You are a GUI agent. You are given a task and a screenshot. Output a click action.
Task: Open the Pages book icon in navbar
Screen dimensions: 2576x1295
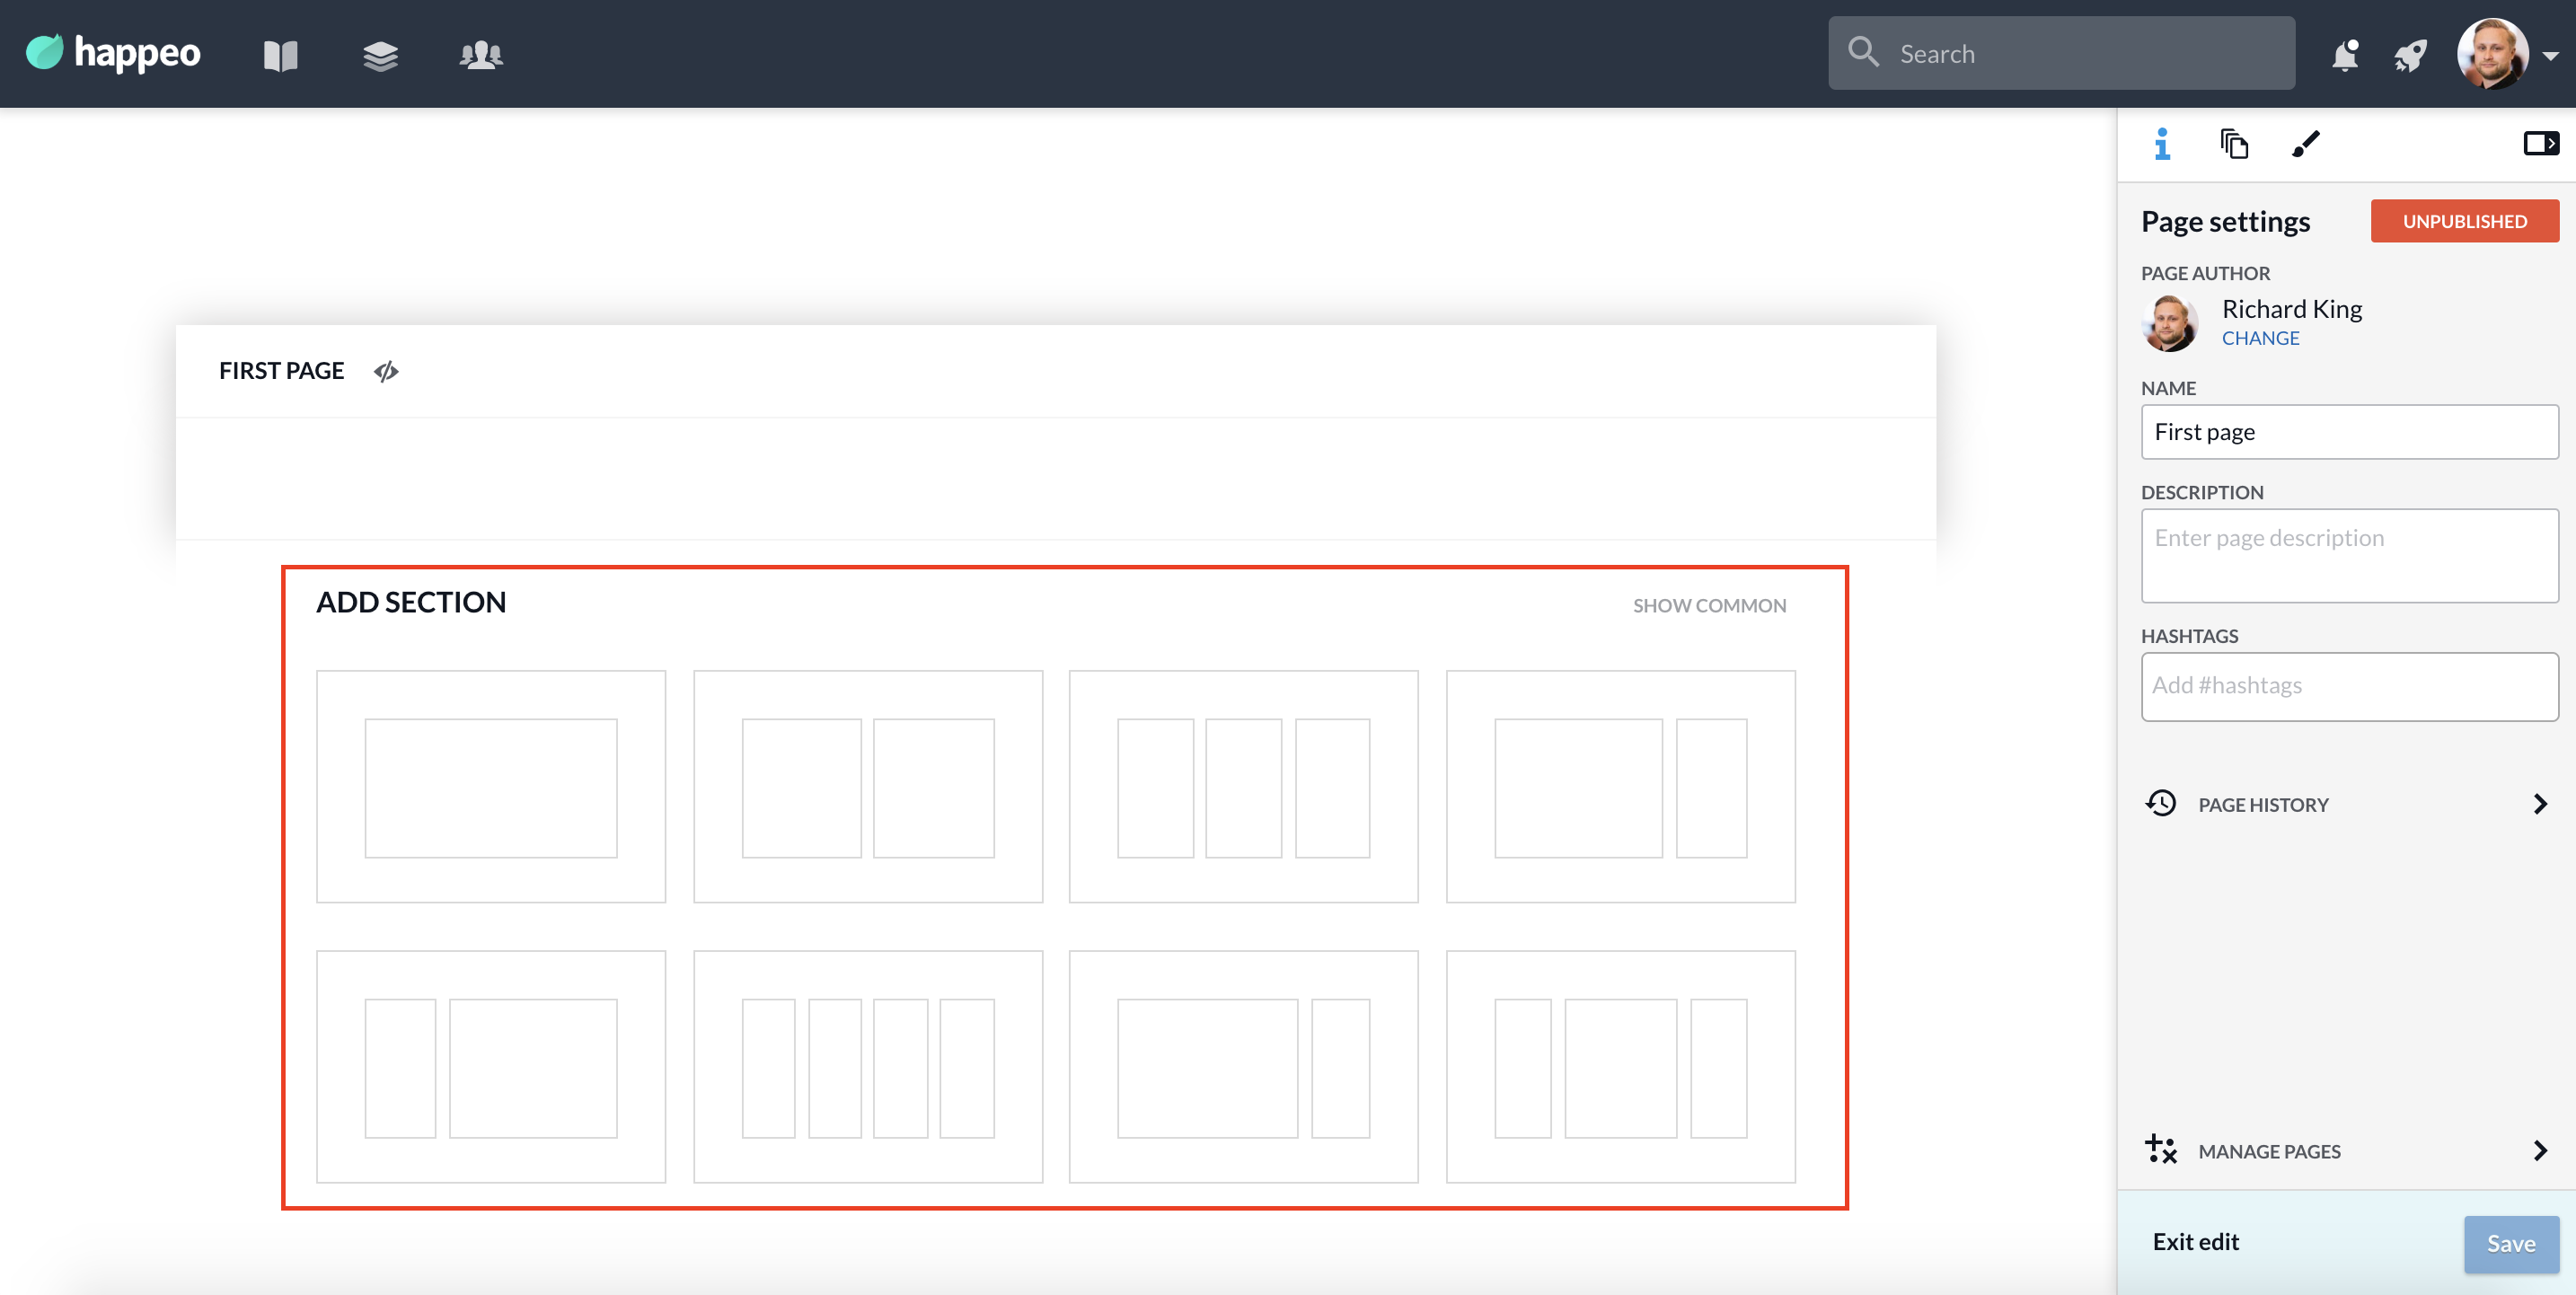[280, 55]
